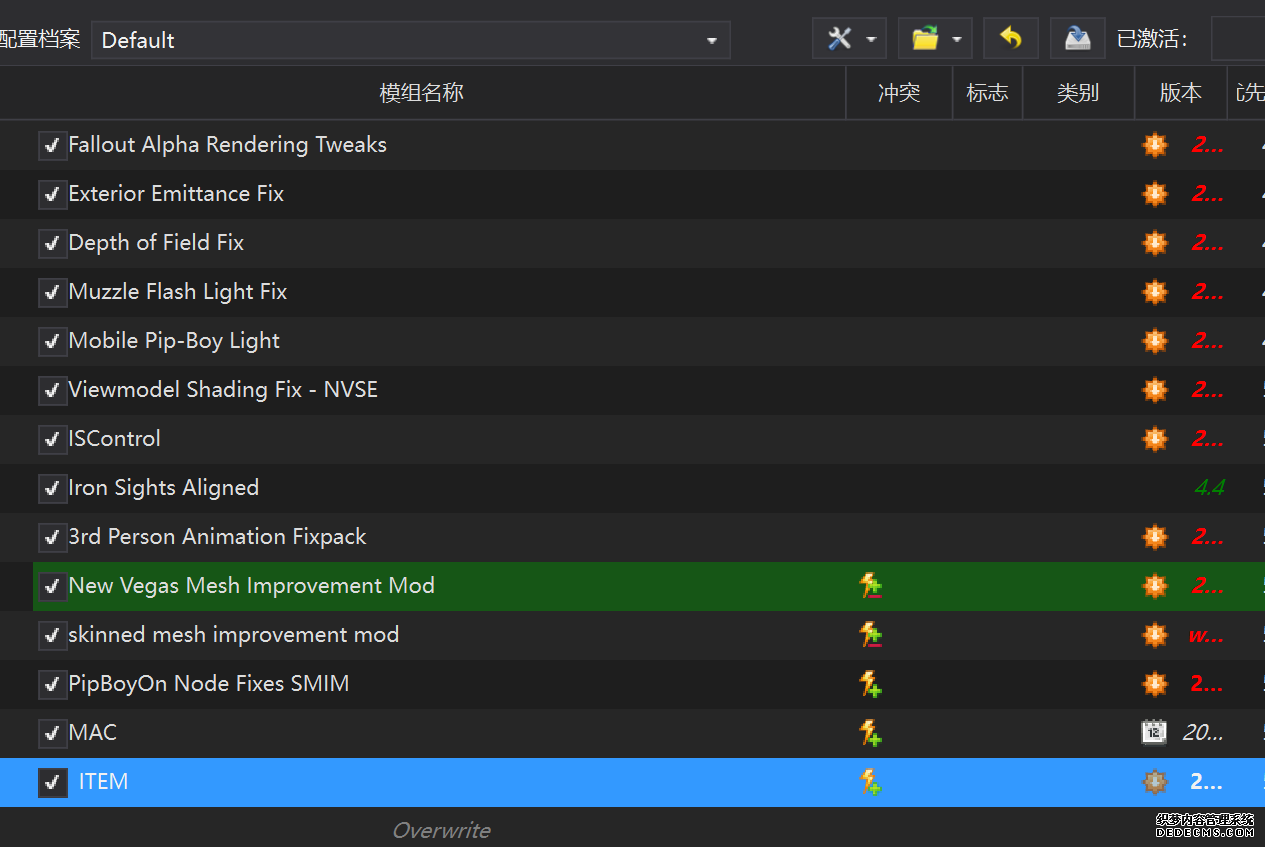Disable the Iron Sights Aligned checkbox
1265x847 pixels.
[52, 489]
